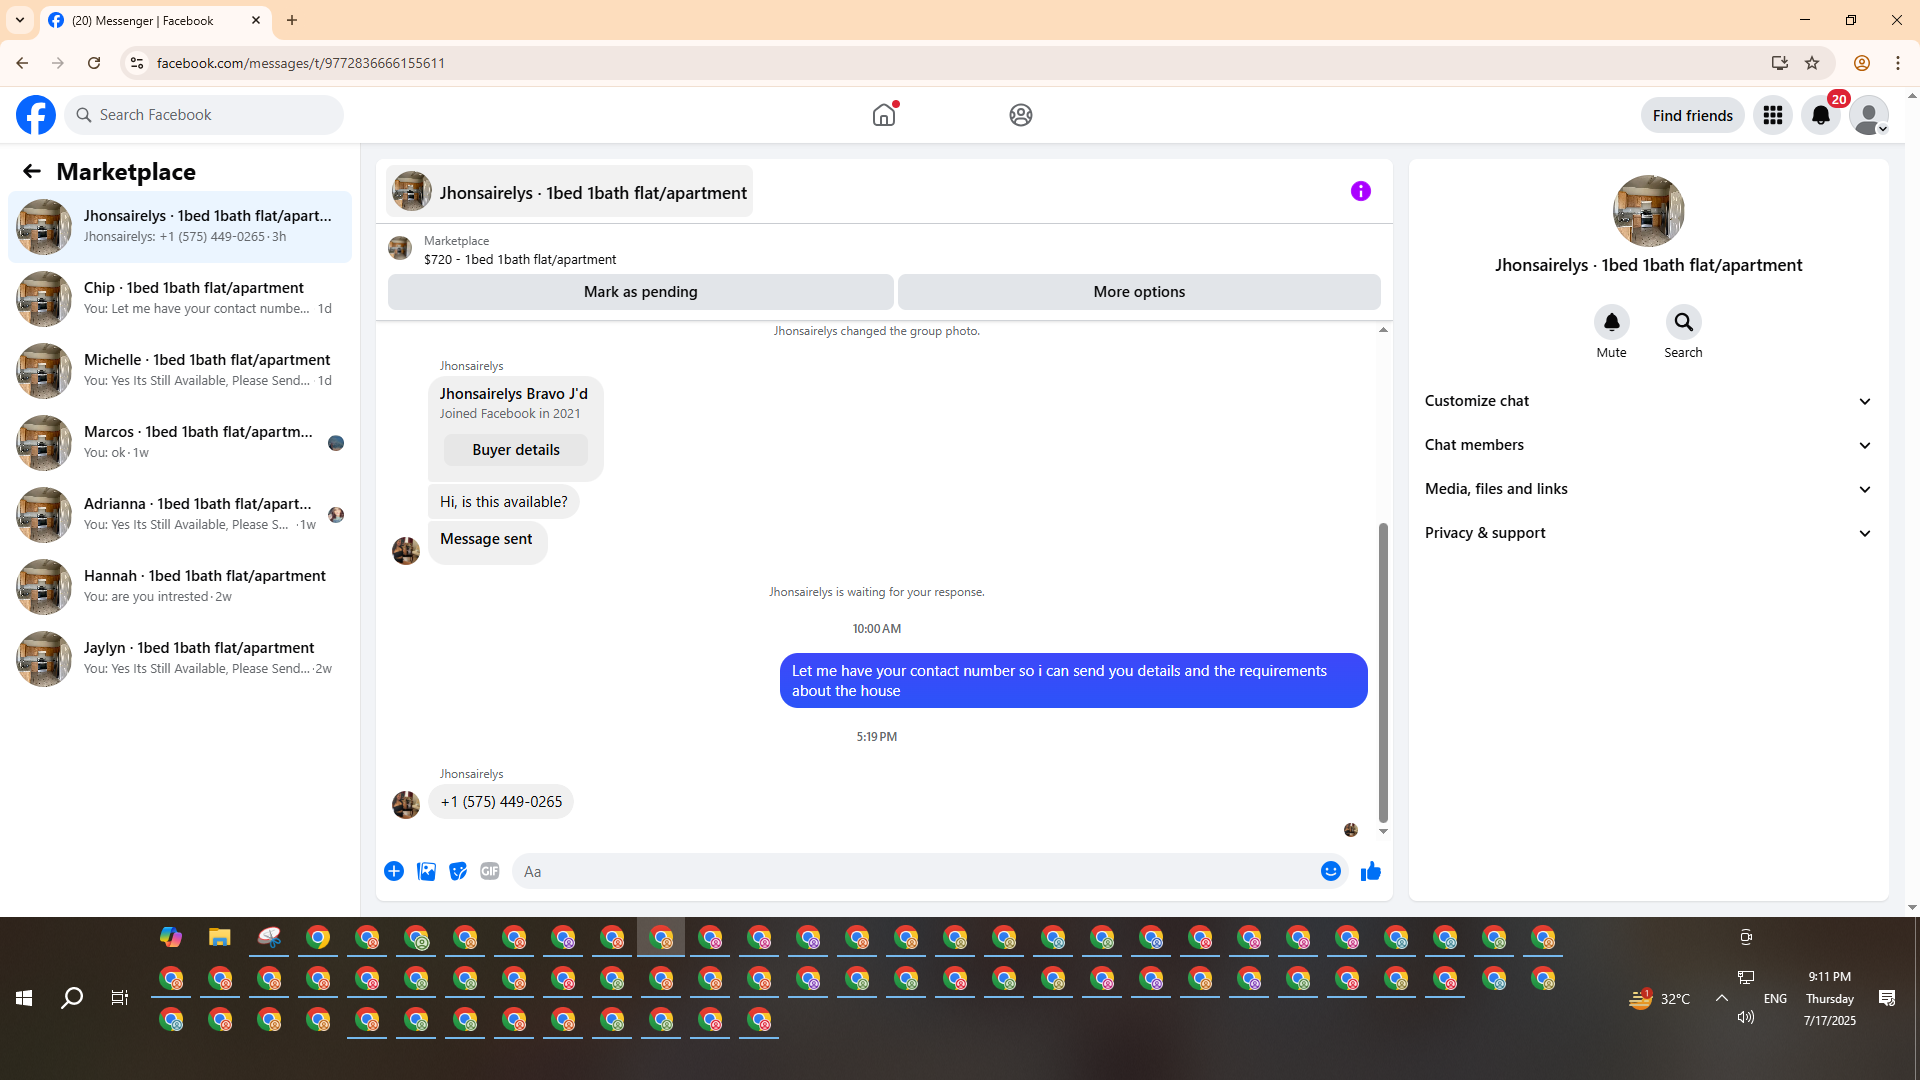1920x1080 pixels.
Task: Open the group photo in right panel
Action: 1648,211
